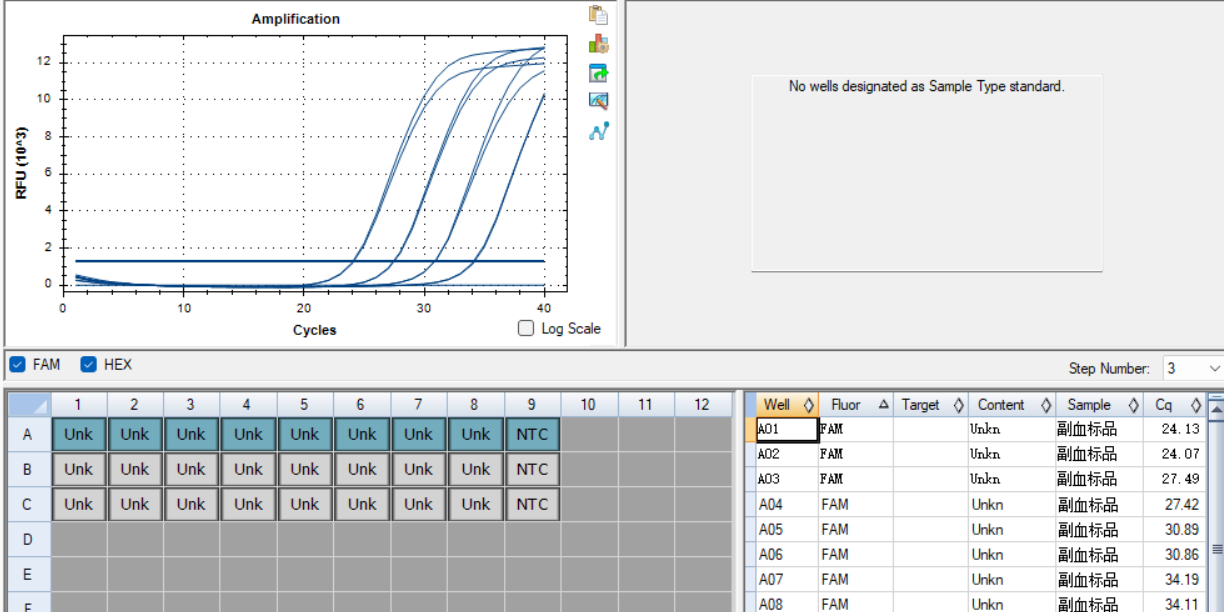Select plate column 9 header
The height and width of the screenshot is (612, 1224).
(x=531, y=404)
